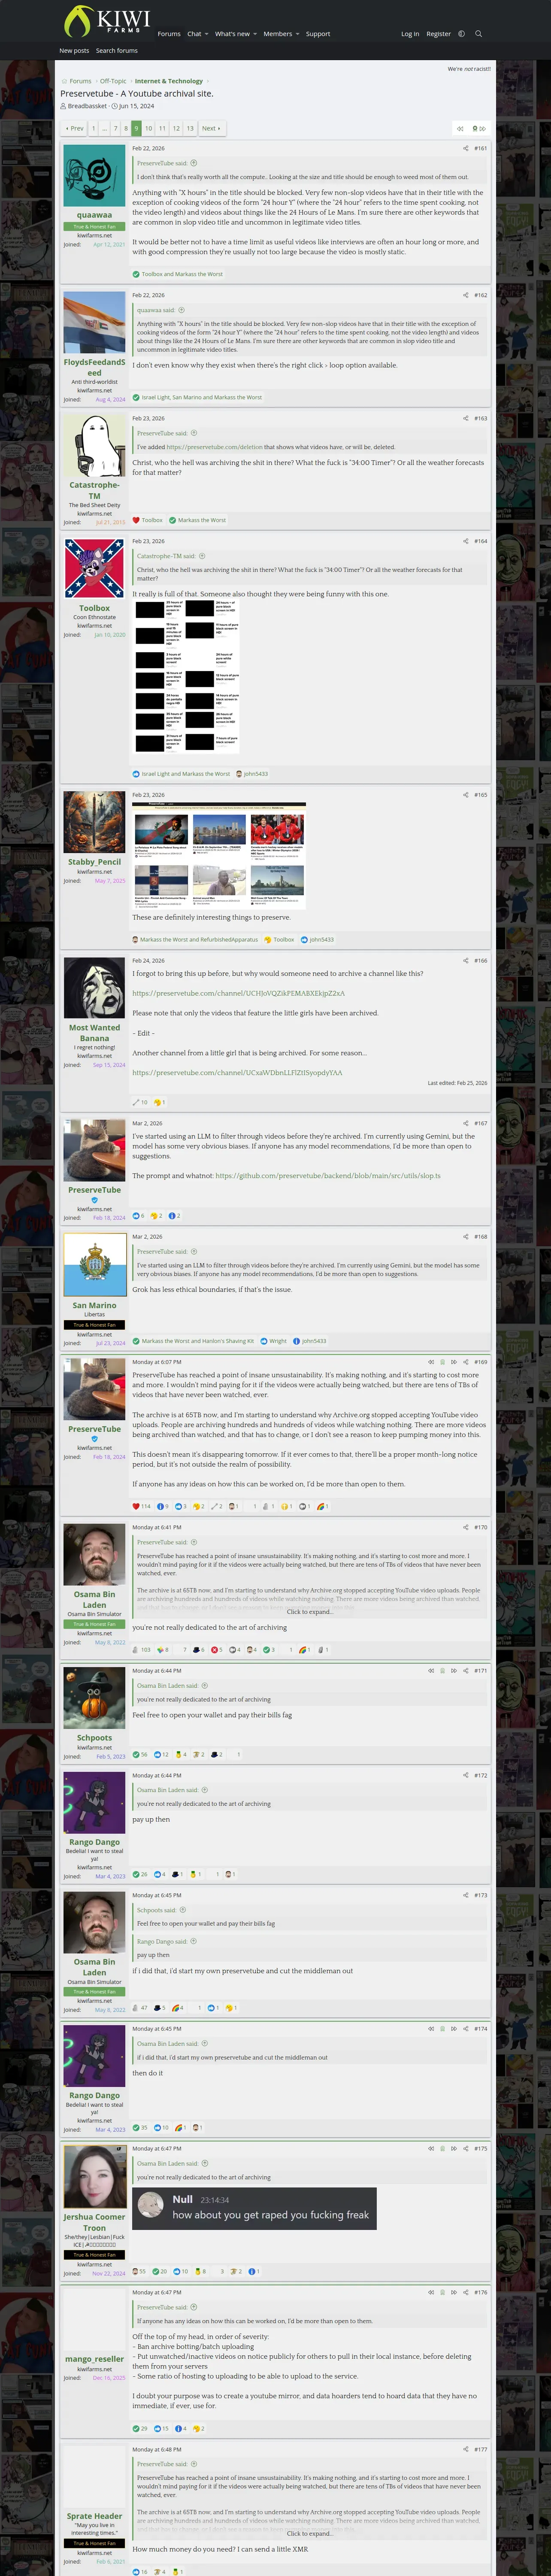Viewport: 551px width, 2576px height.
Task: Open the preservetube.com/deletion link
Action: coord(214,447)
